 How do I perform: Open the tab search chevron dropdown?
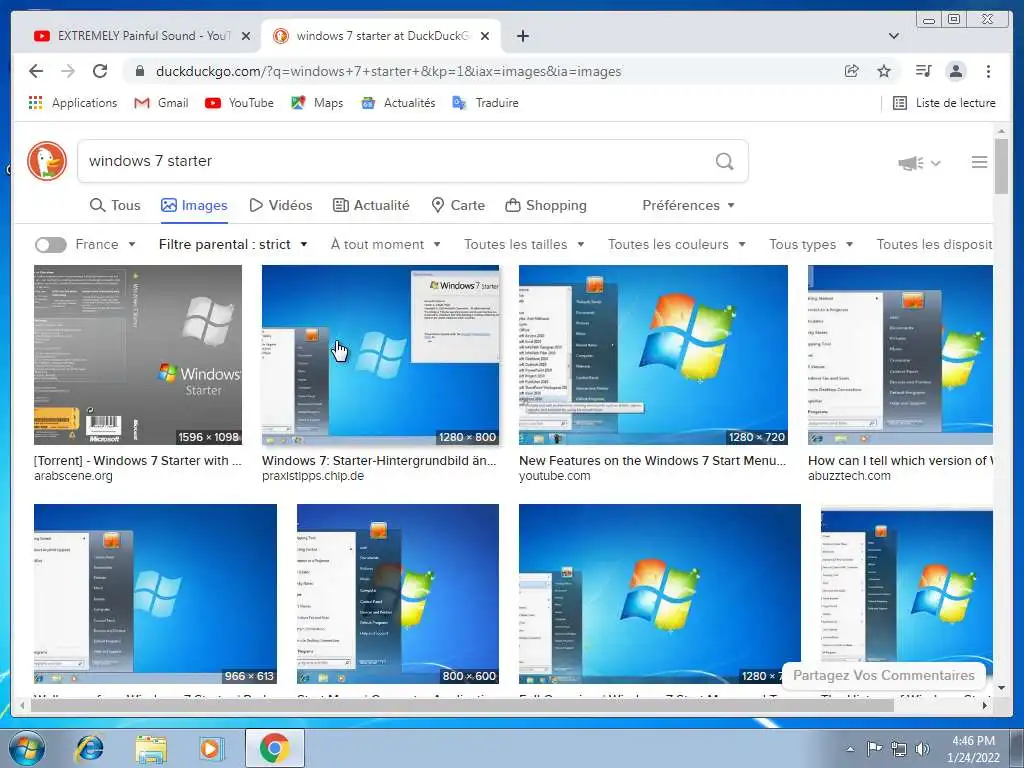893,36
